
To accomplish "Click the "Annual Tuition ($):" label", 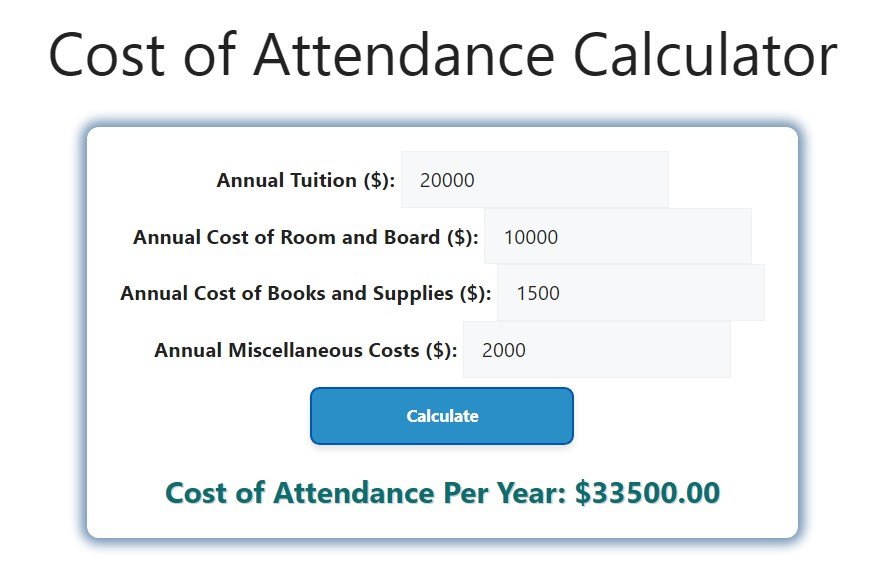I will (x=305, y=181).
